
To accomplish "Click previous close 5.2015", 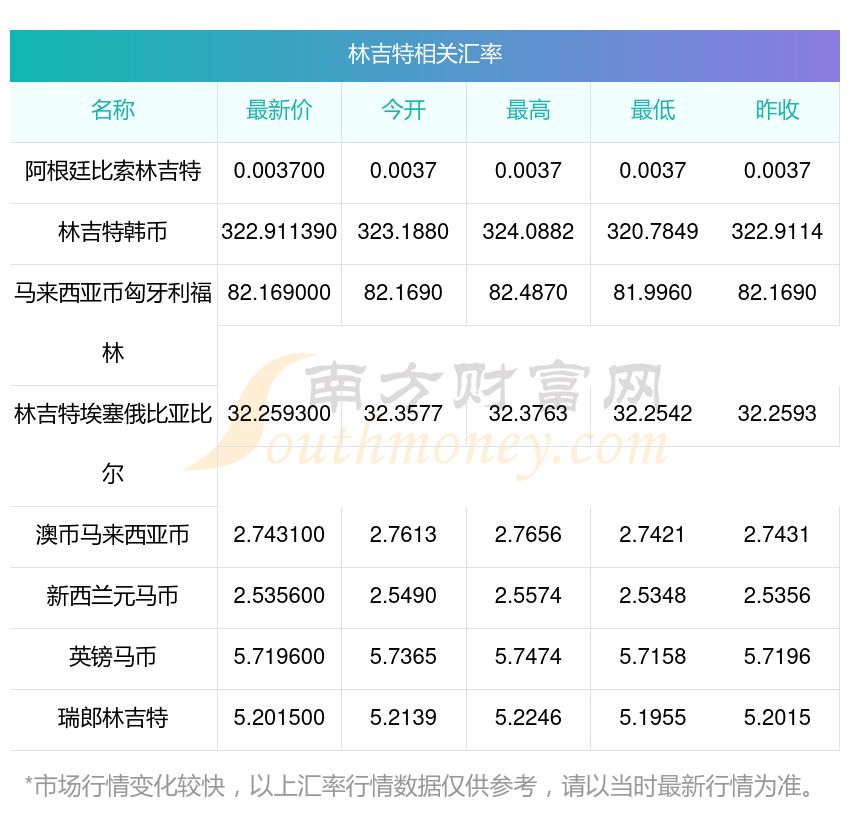I will [x=777, y=718].
